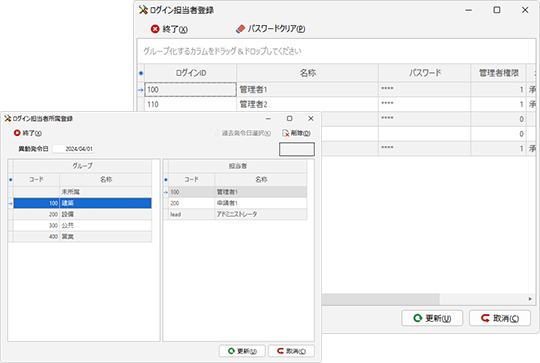This screenshot has height=363, width=540.
Task: Click 名称 header in グループ grid
Action: [106, 179]
